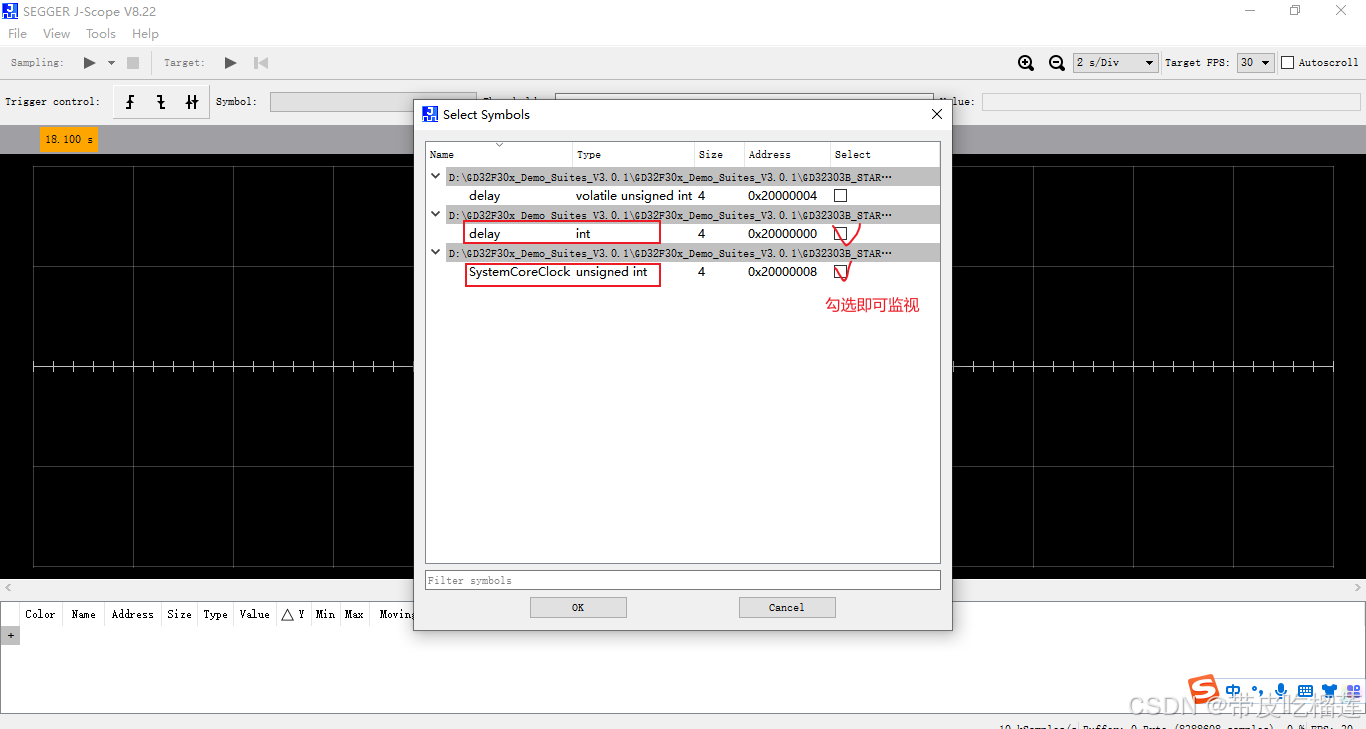Click the keyboard icon in IME toolbar
The image size is (1366, 729).
[1305, 690]
